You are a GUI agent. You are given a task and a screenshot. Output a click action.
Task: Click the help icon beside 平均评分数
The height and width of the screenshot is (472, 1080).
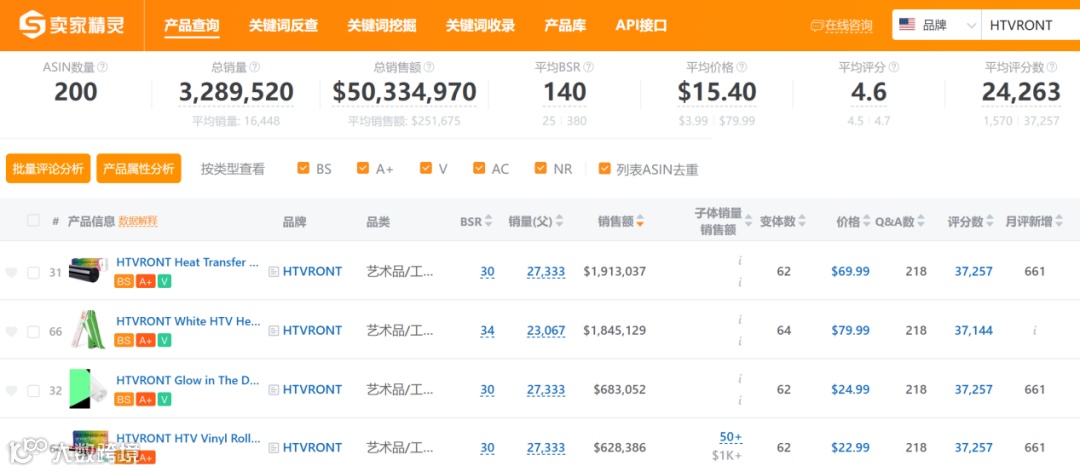(x=1050, y=68)
